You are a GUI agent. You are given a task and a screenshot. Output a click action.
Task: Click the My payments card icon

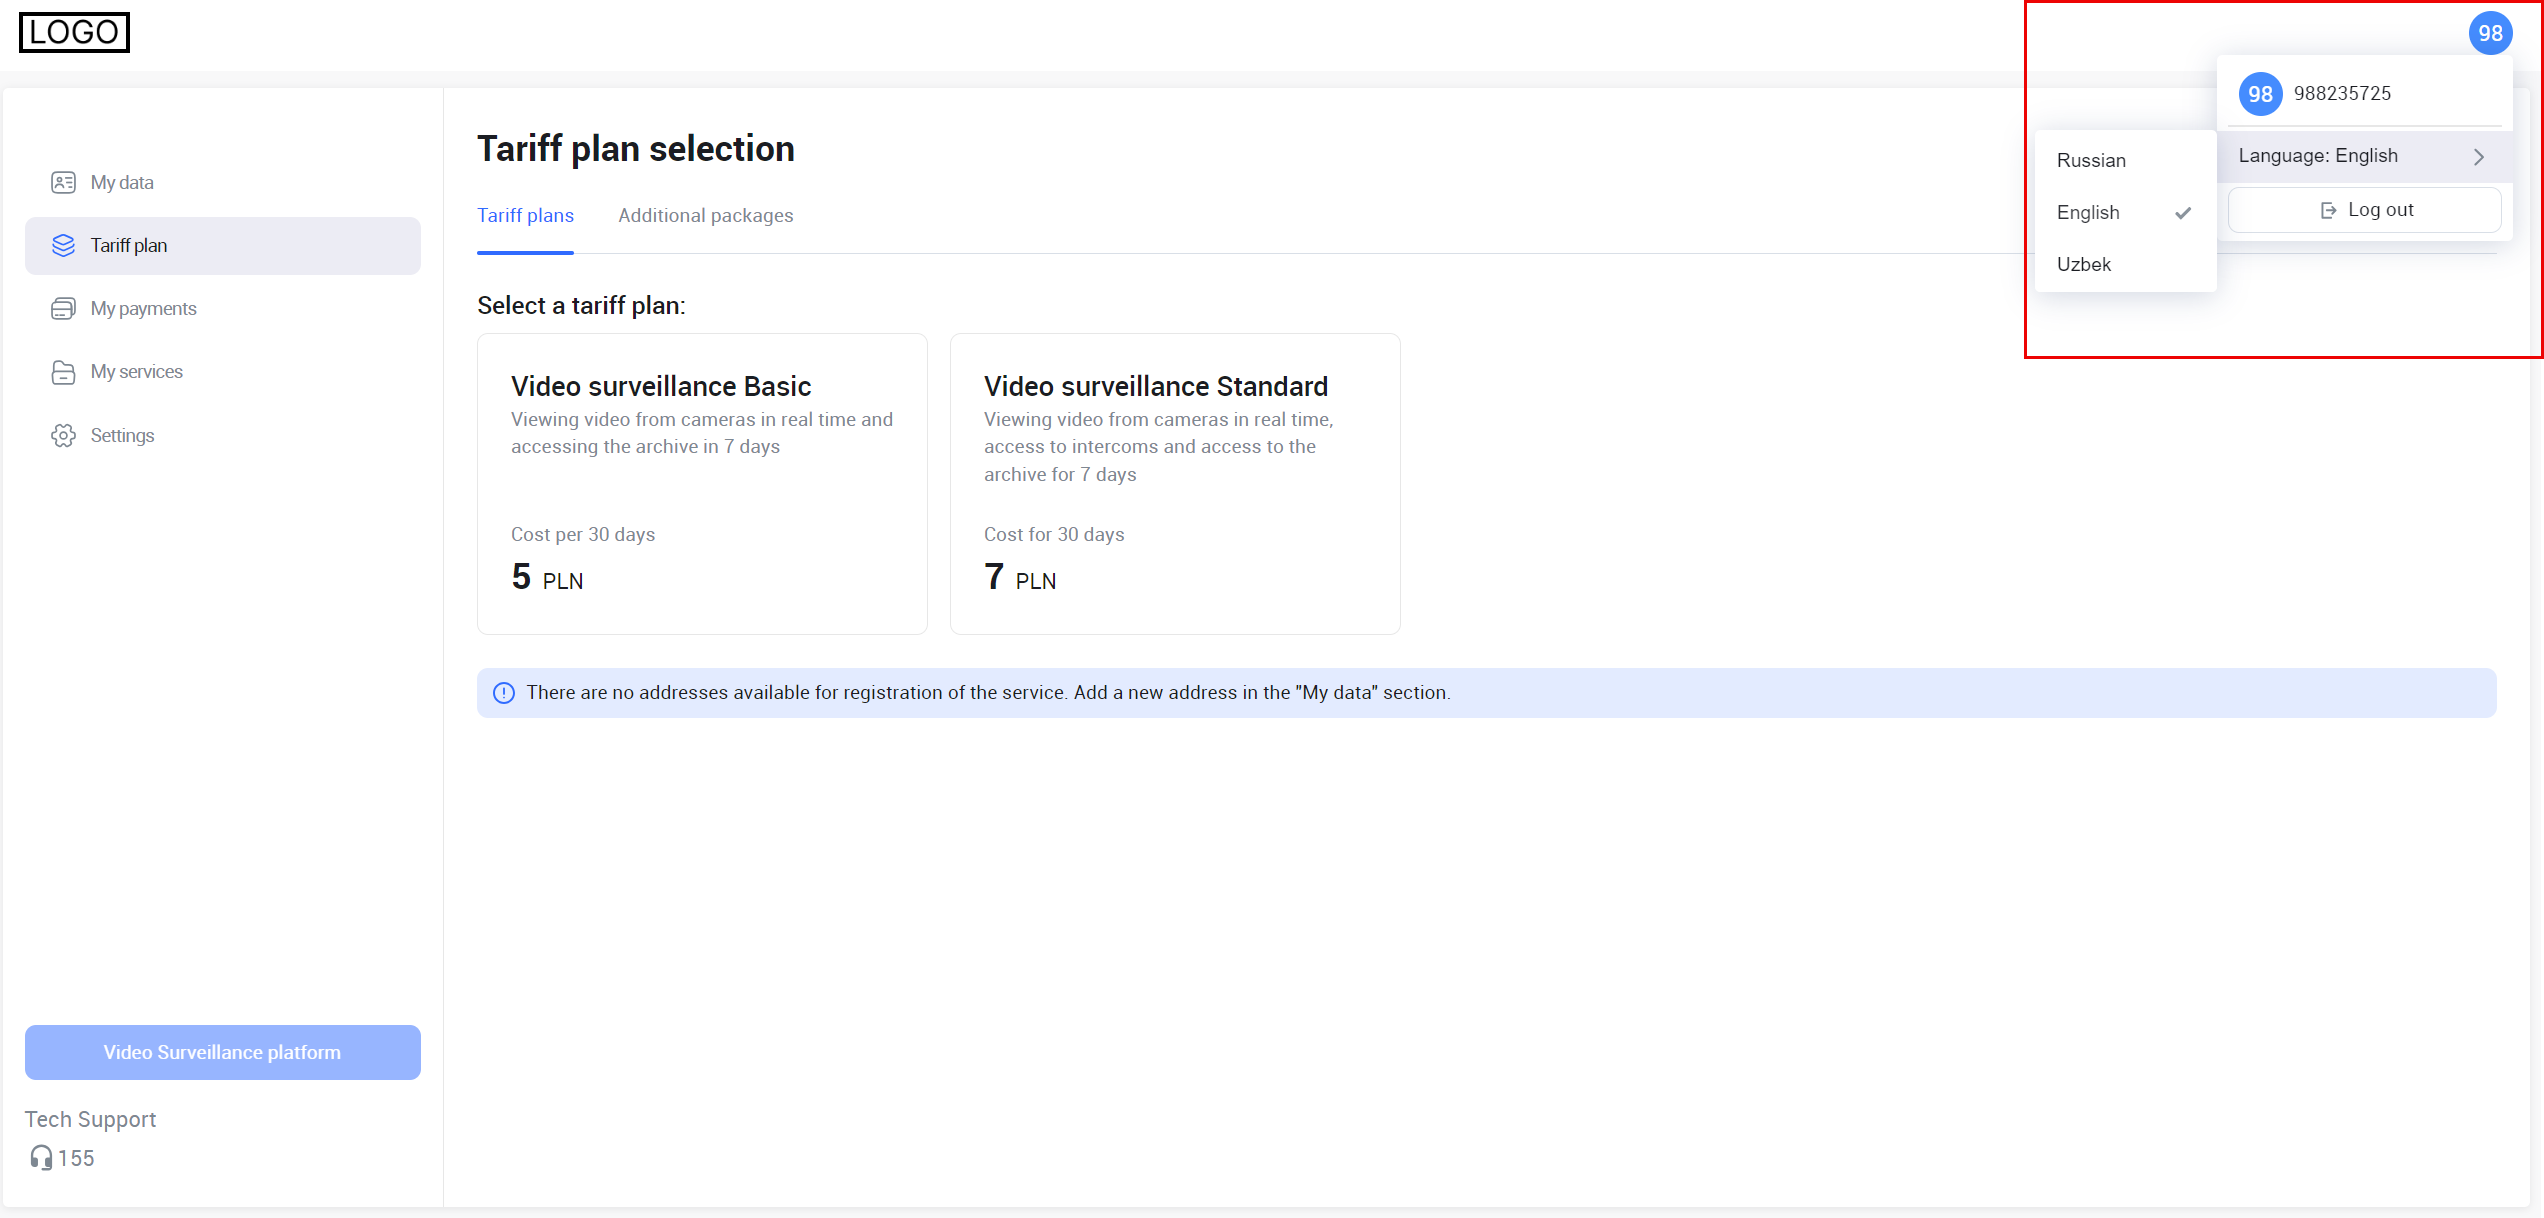[x=63, y=308]
